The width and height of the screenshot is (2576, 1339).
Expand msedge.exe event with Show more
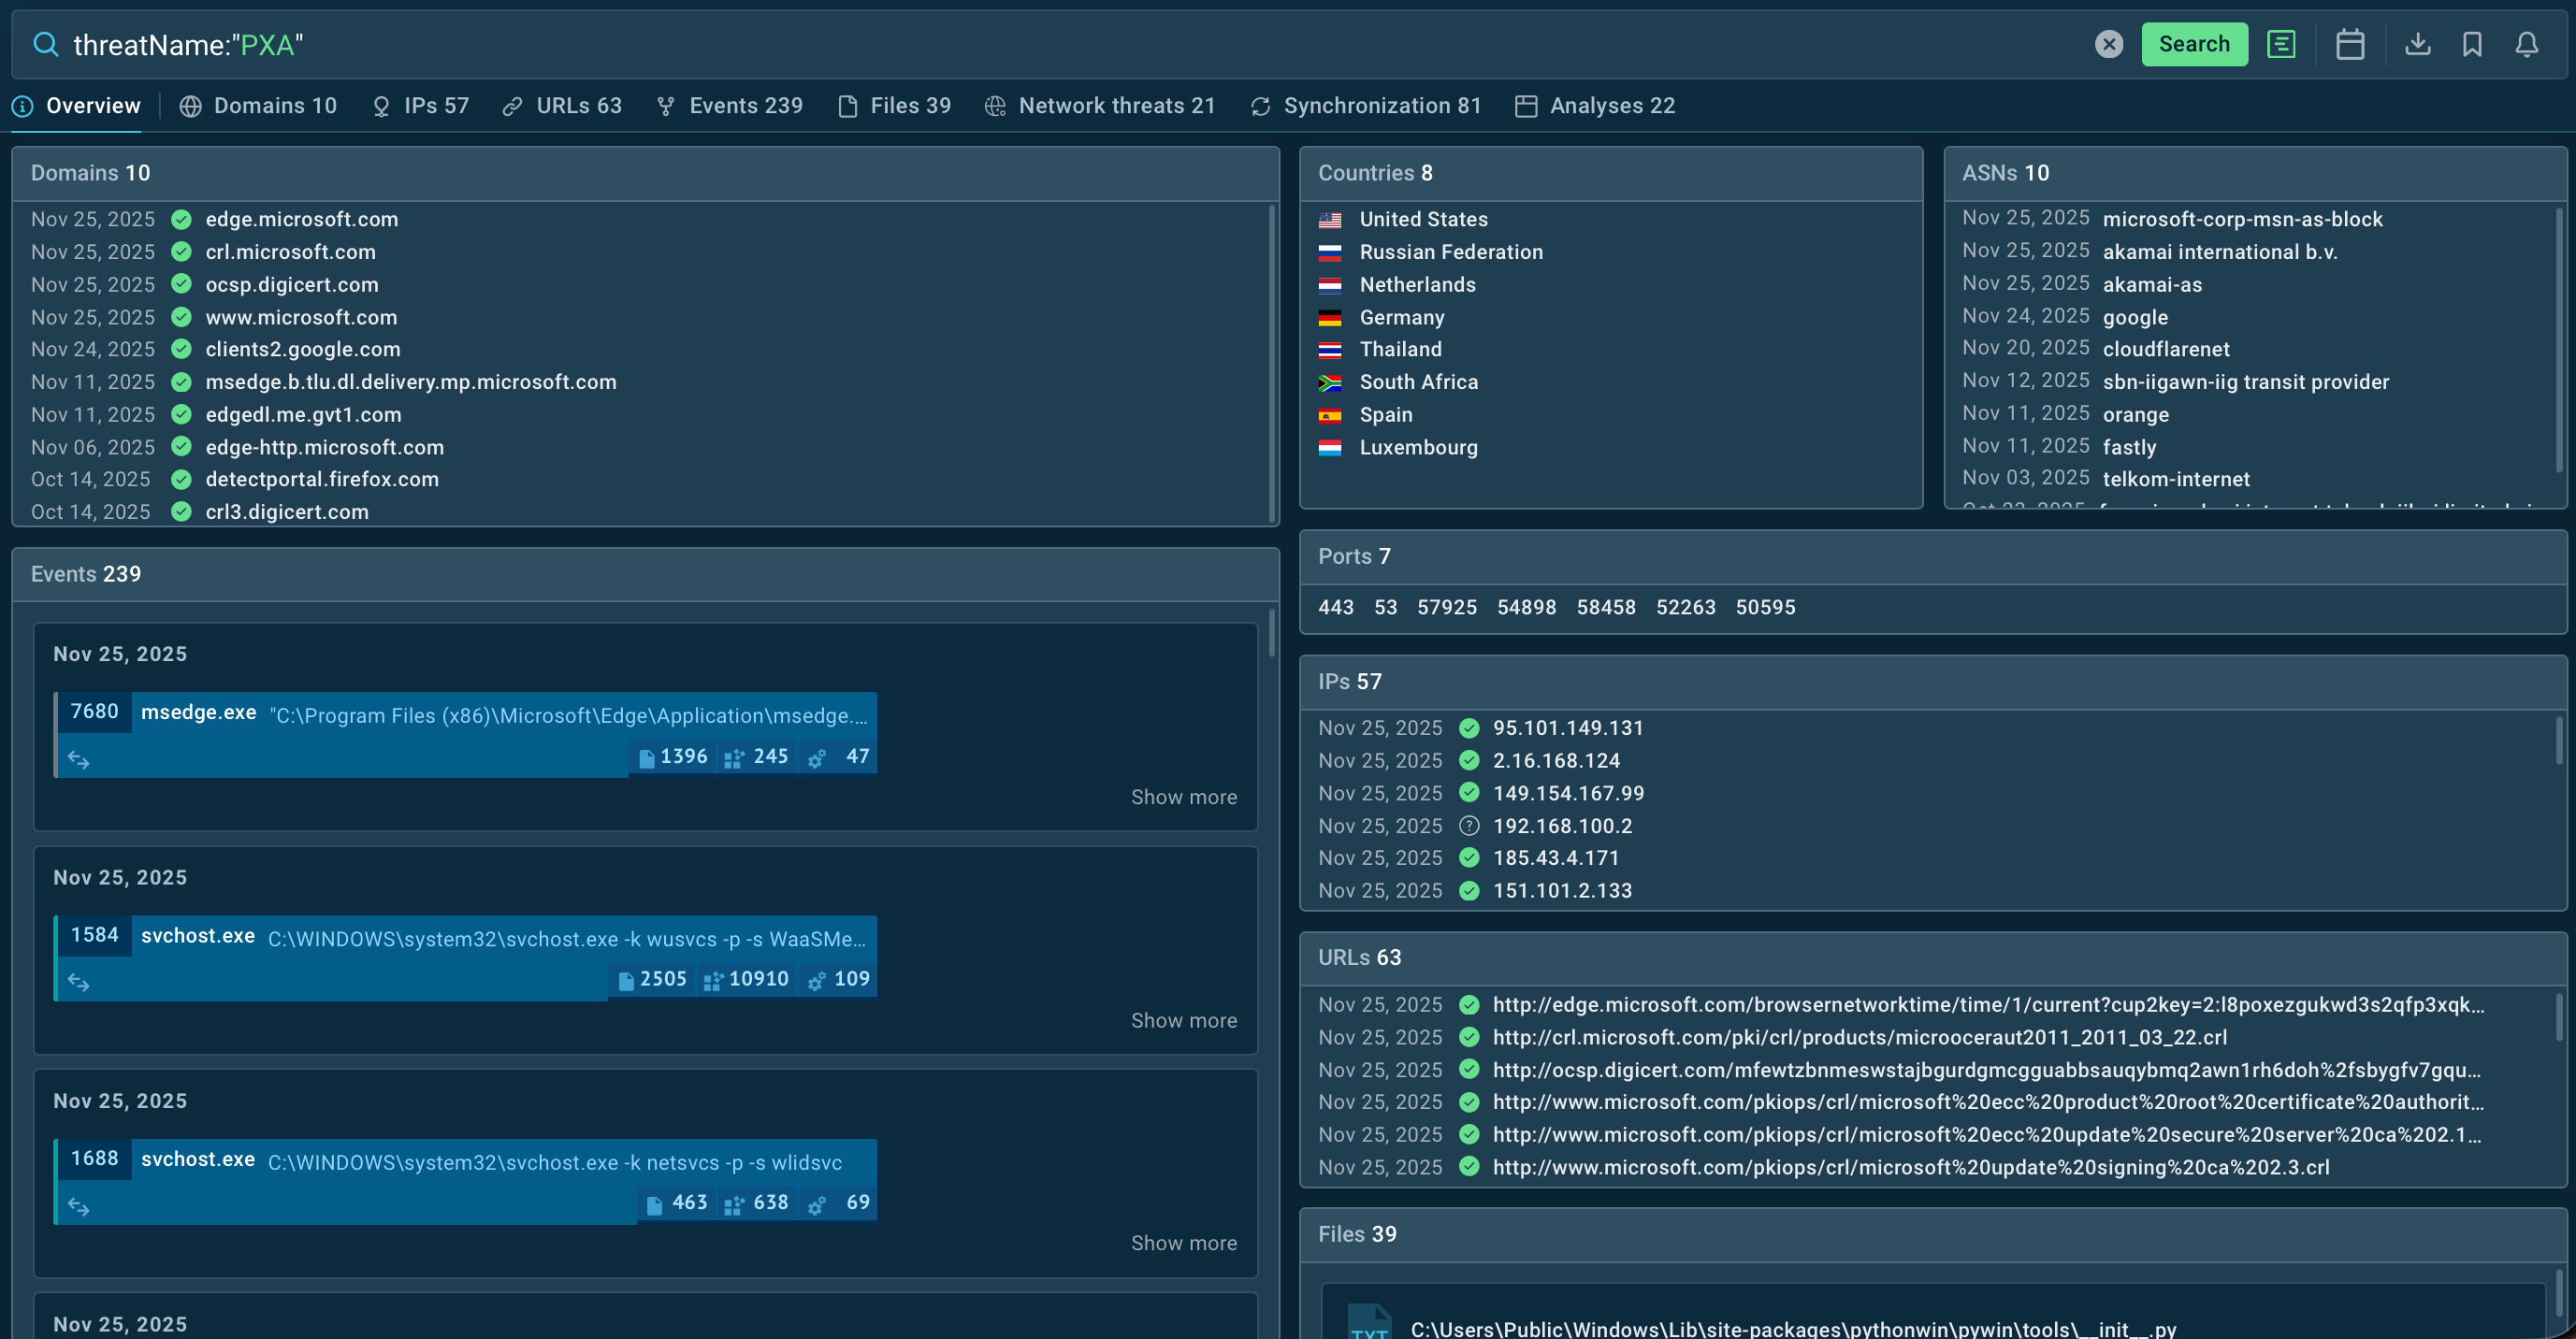point(1183,797)
